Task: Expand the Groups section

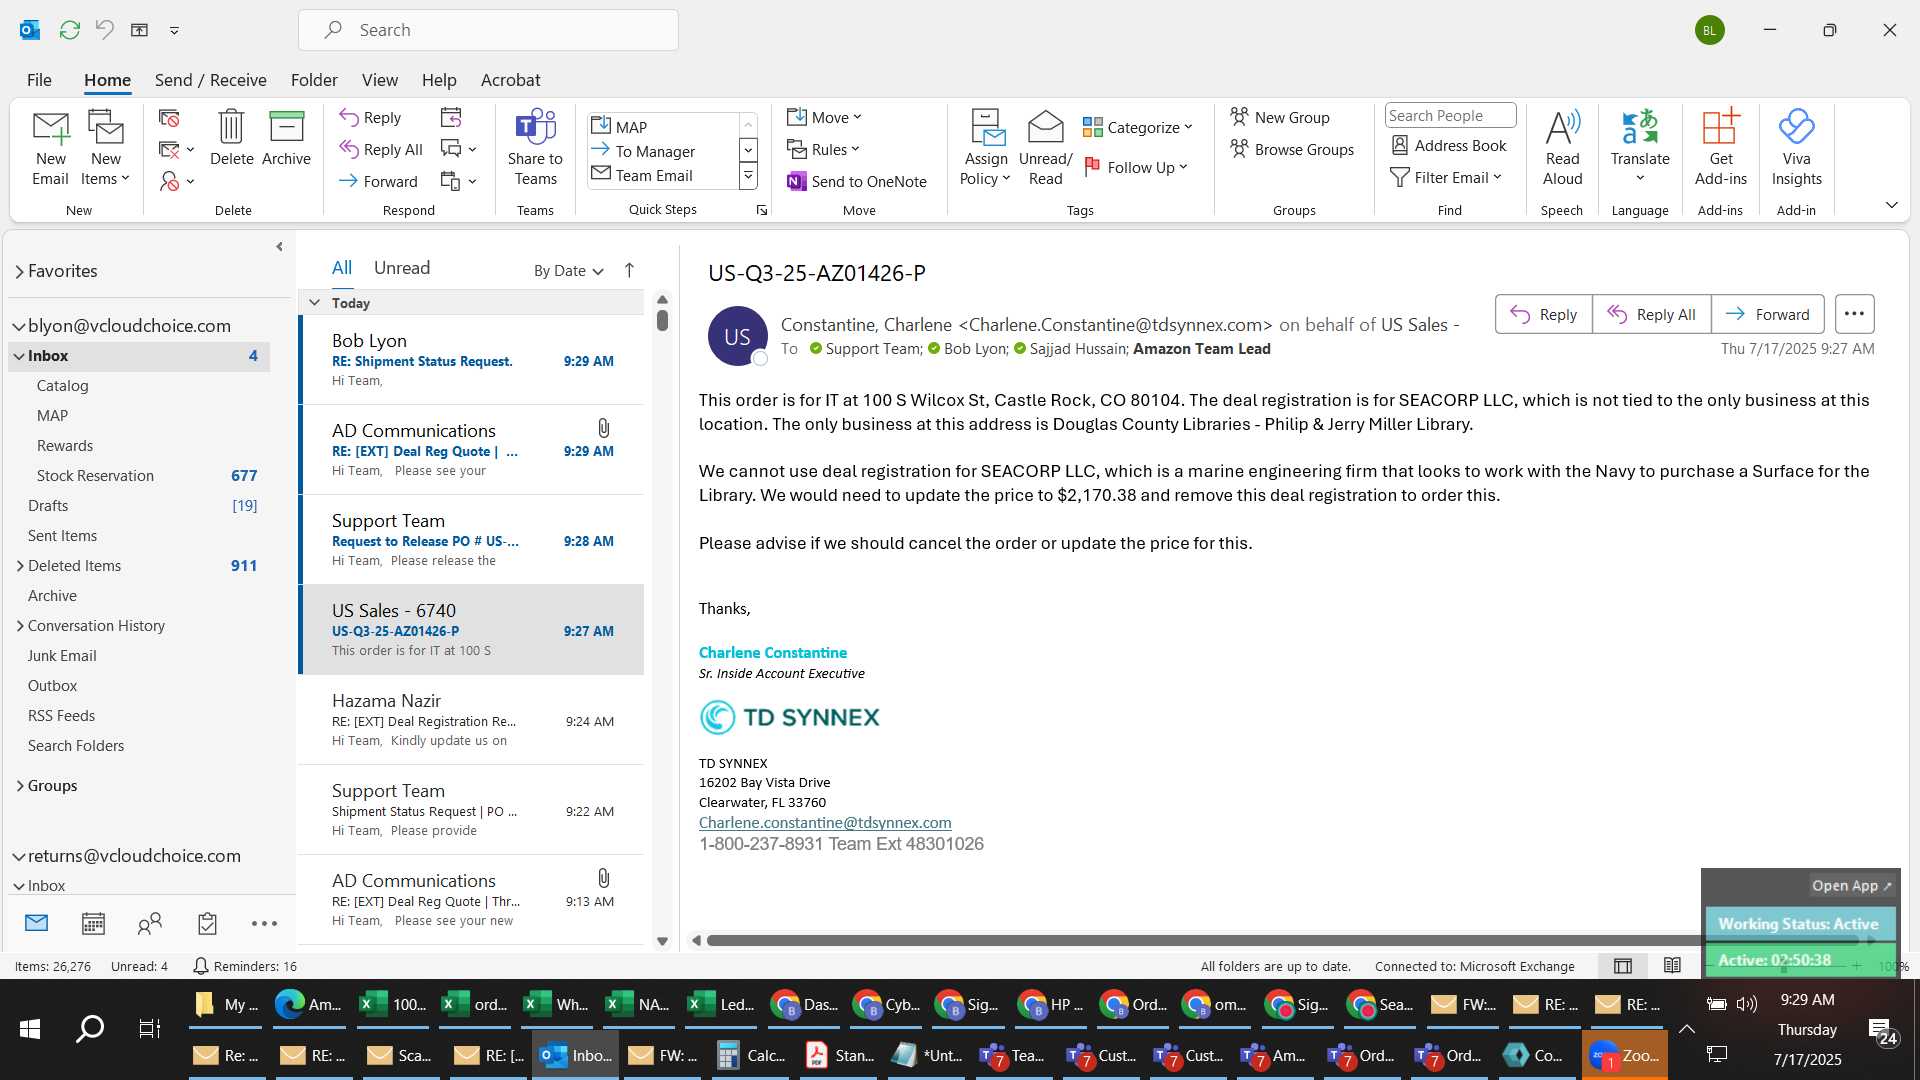Action: coord(20,786)
